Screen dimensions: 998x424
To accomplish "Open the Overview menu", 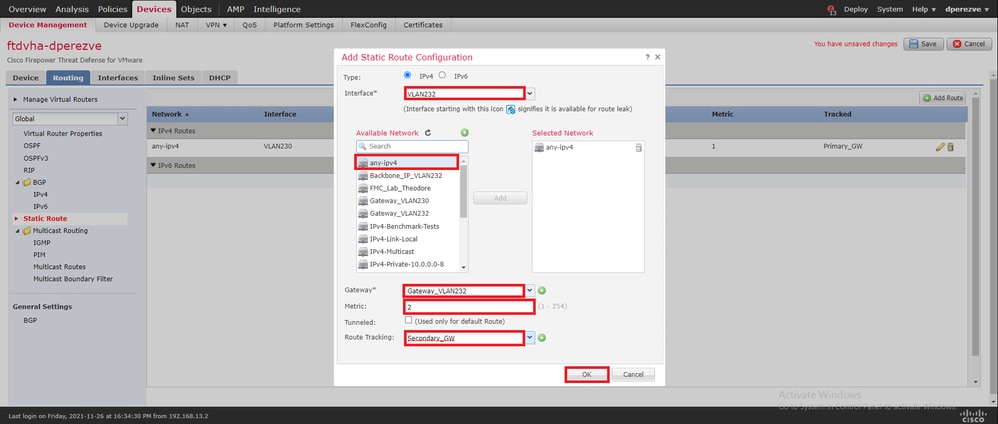I will click(27, 10).
